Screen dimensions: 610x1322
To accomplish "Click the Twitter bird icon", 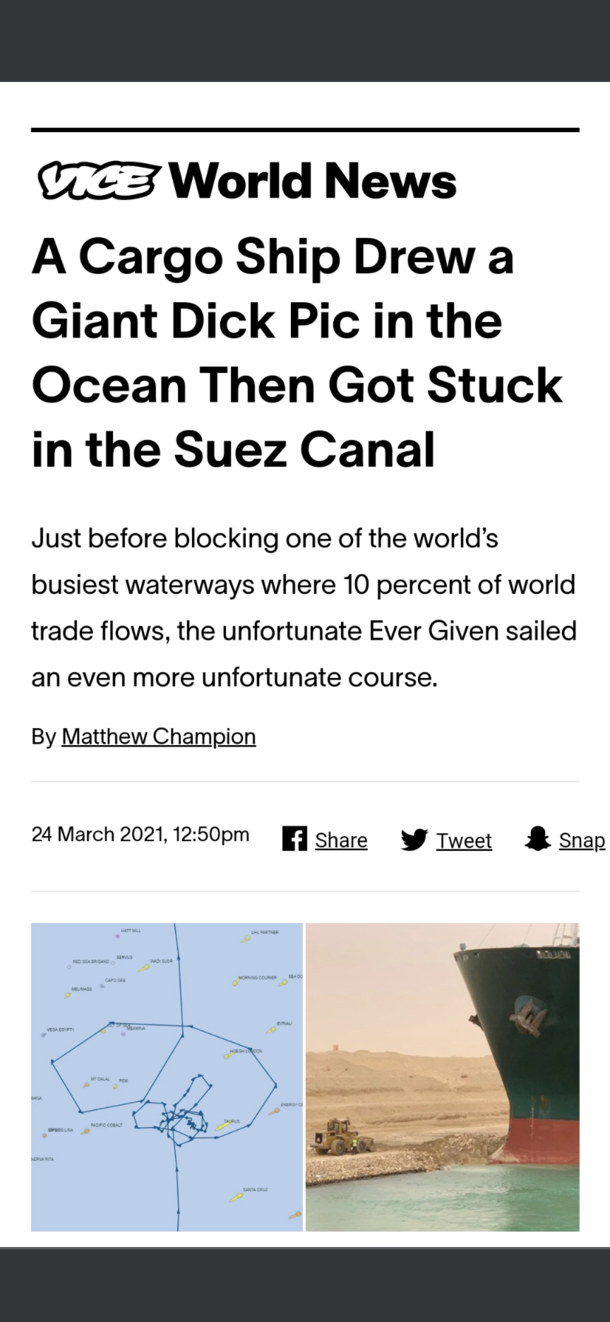I will [x=414, y=840].
